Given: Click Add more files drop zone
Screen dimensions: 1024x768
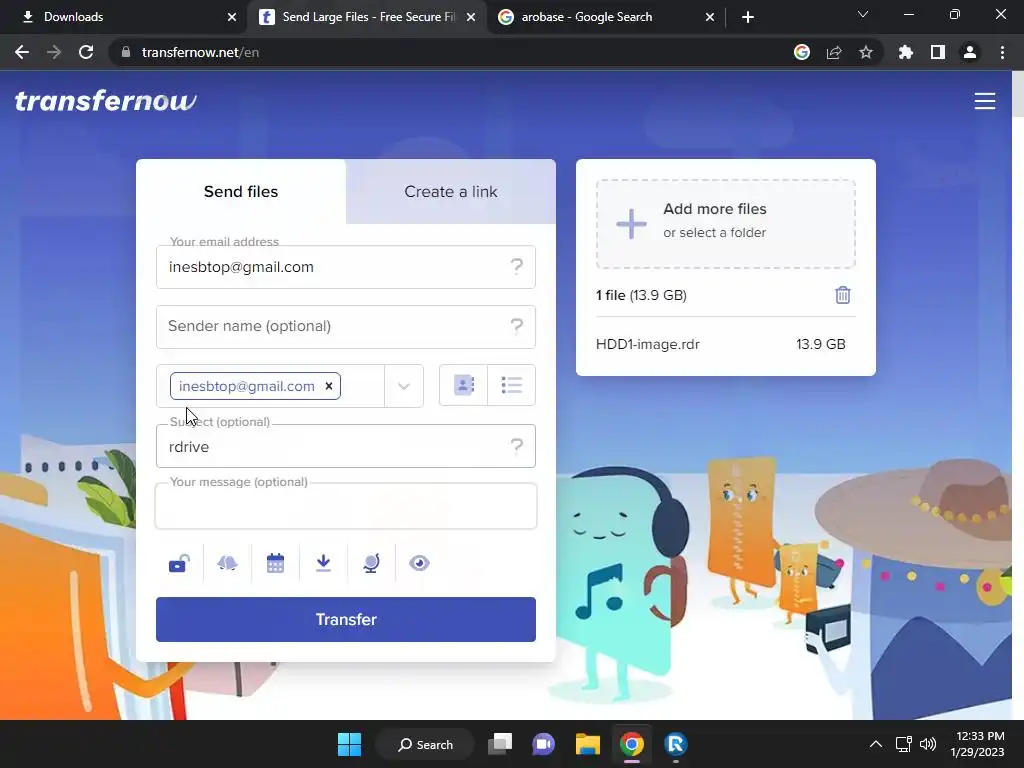Looking at the screenshot, I should pyautogui.click(x=726, y=224).
